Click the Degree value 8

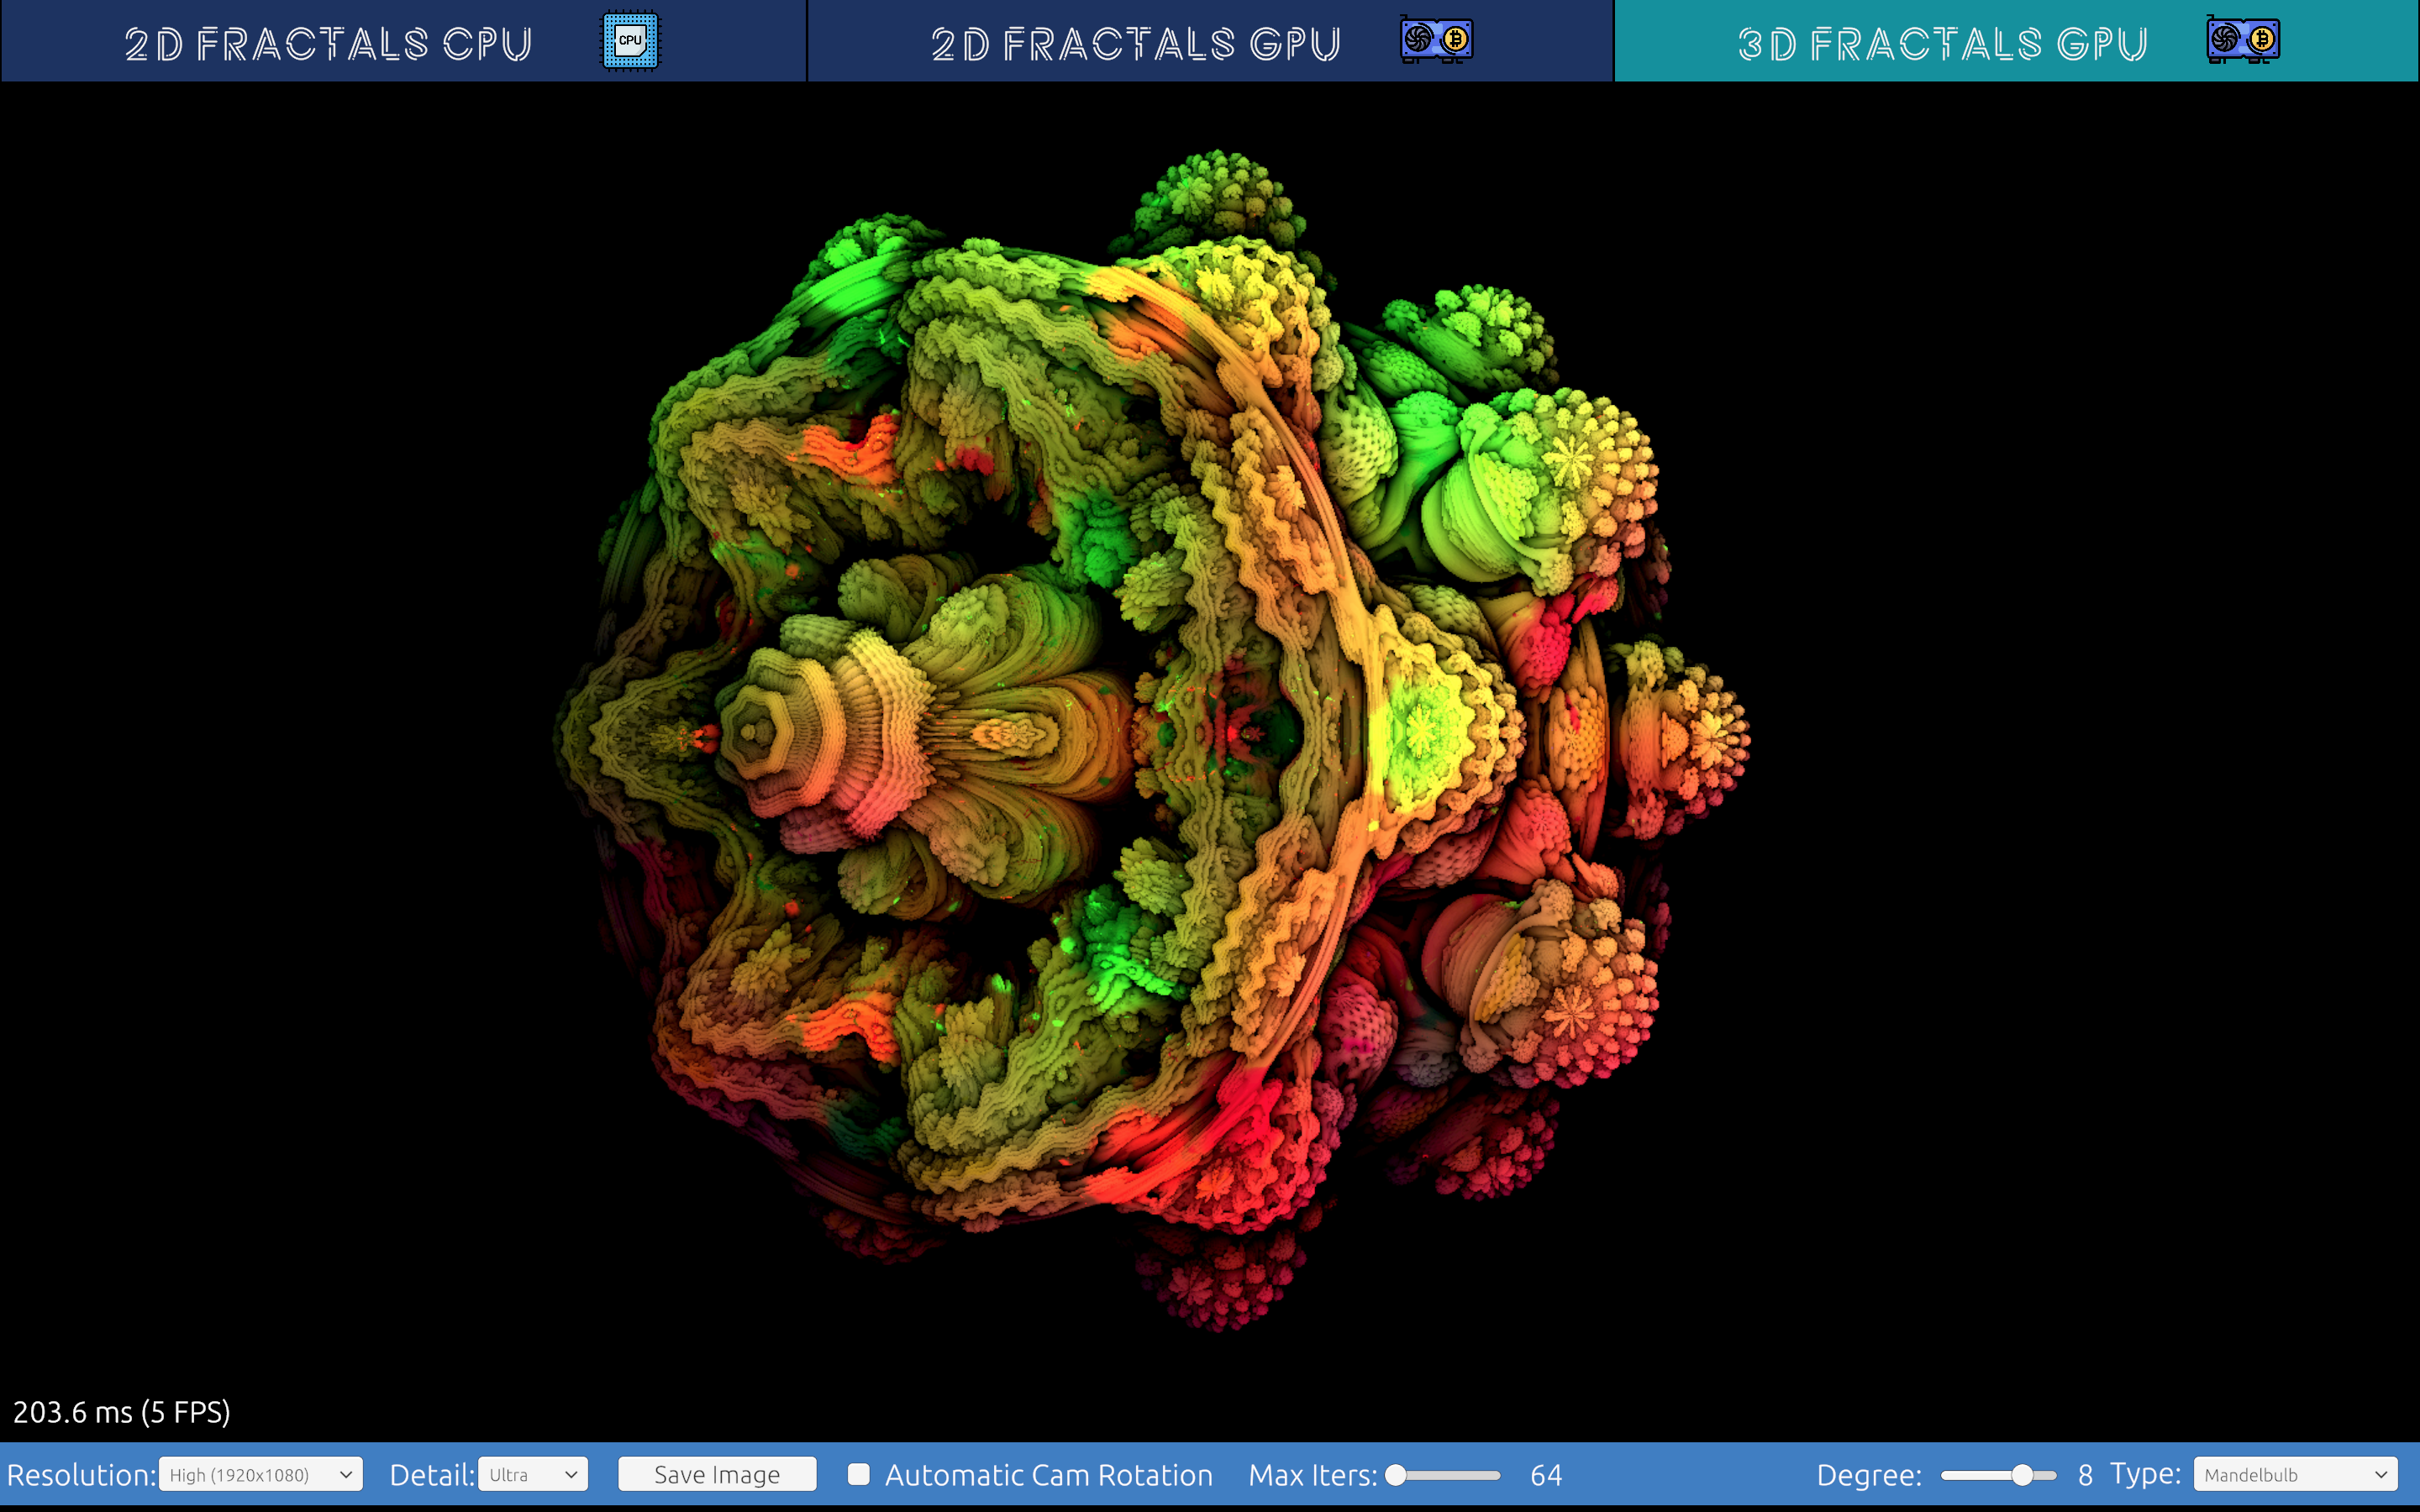tap(2085, 1475)
